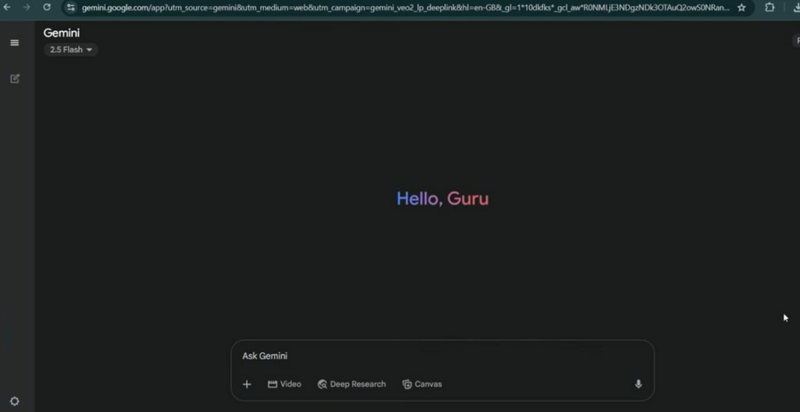Click the Hello, Guru greeting text
This screenshot has height=412, width=800.
442,198
